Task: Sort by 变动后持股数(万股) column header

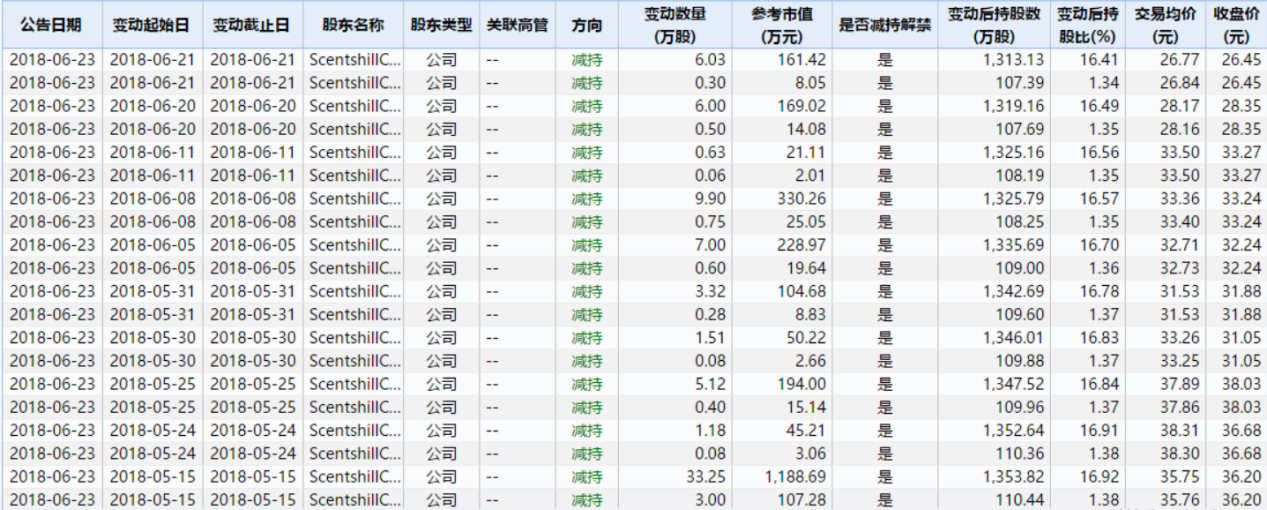Action: (x=993, y=24)
